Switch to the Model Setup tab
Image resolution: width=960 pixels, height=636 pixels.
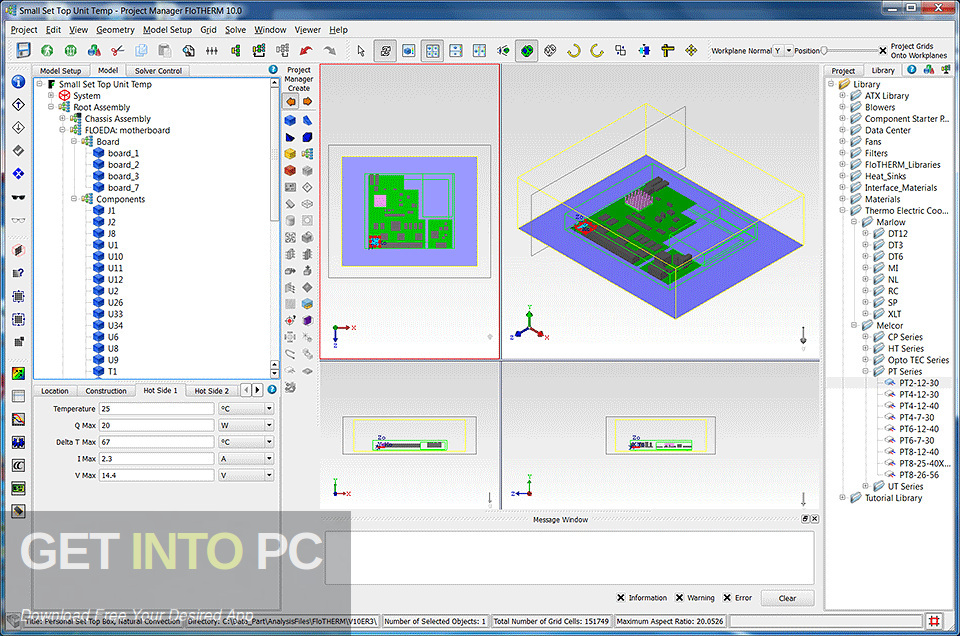[x=60, y=70]
